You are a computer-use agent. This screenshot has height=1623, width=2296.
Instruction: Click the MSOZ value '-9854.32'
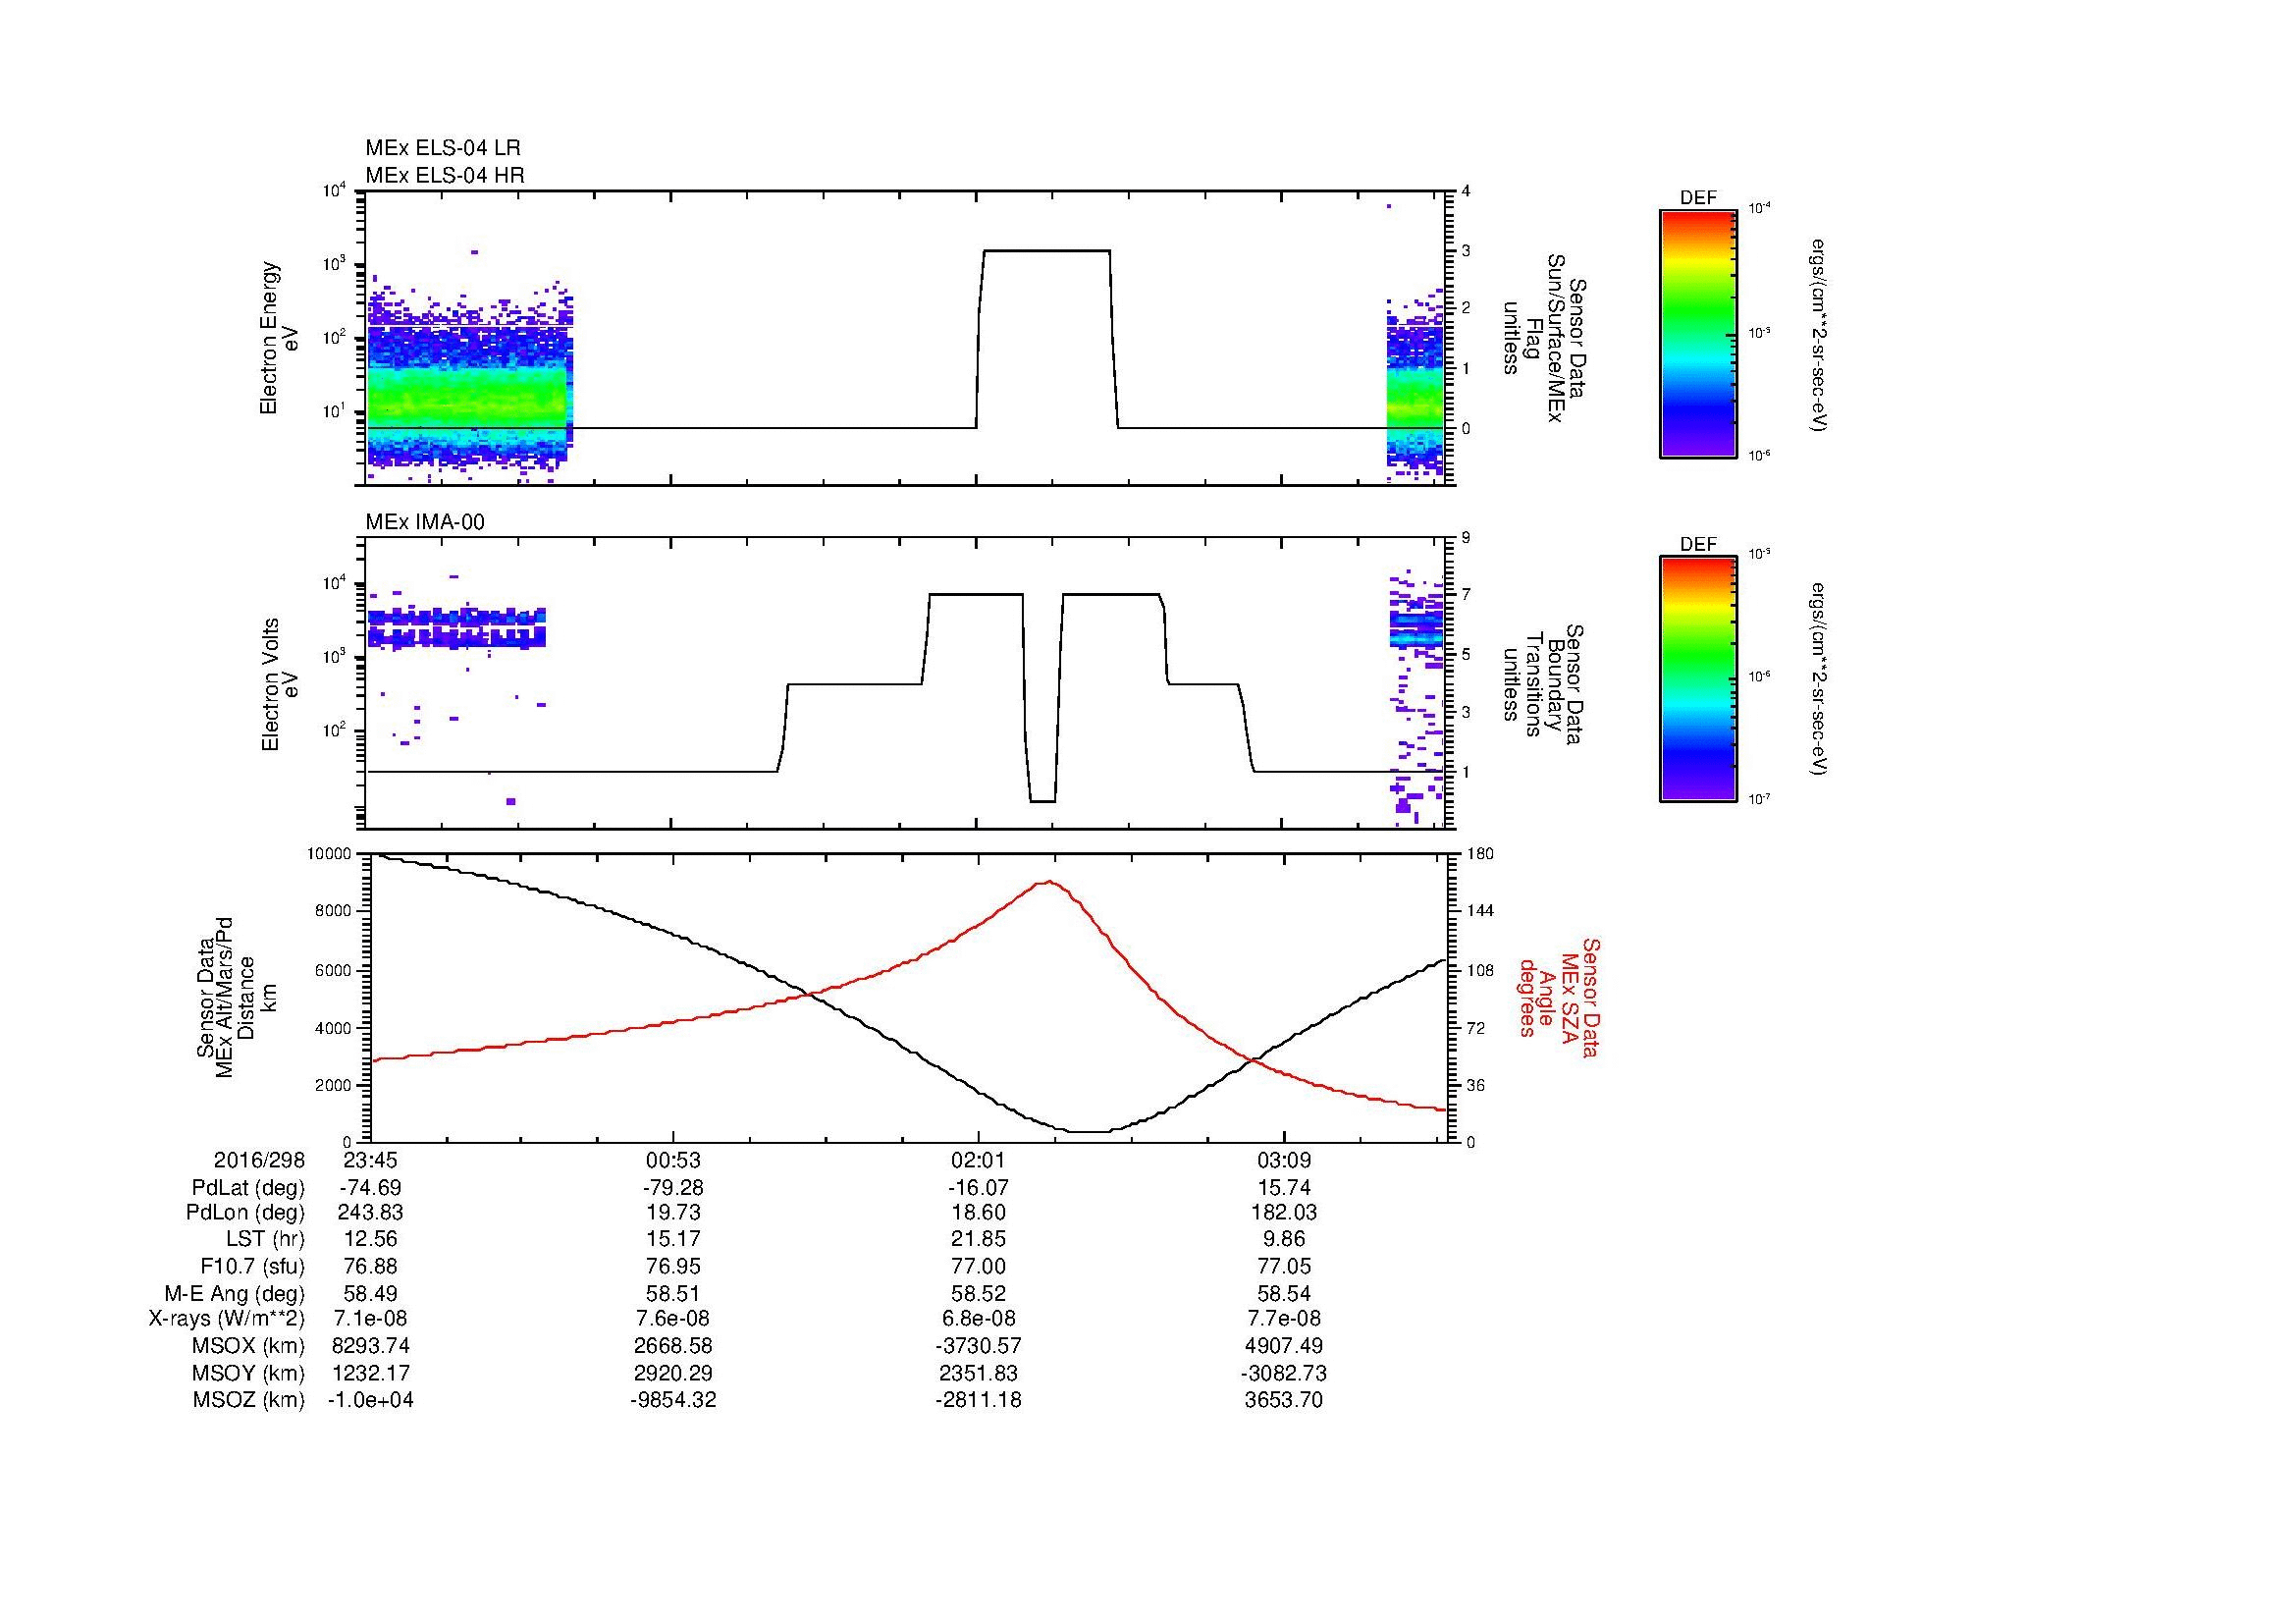673,1400
